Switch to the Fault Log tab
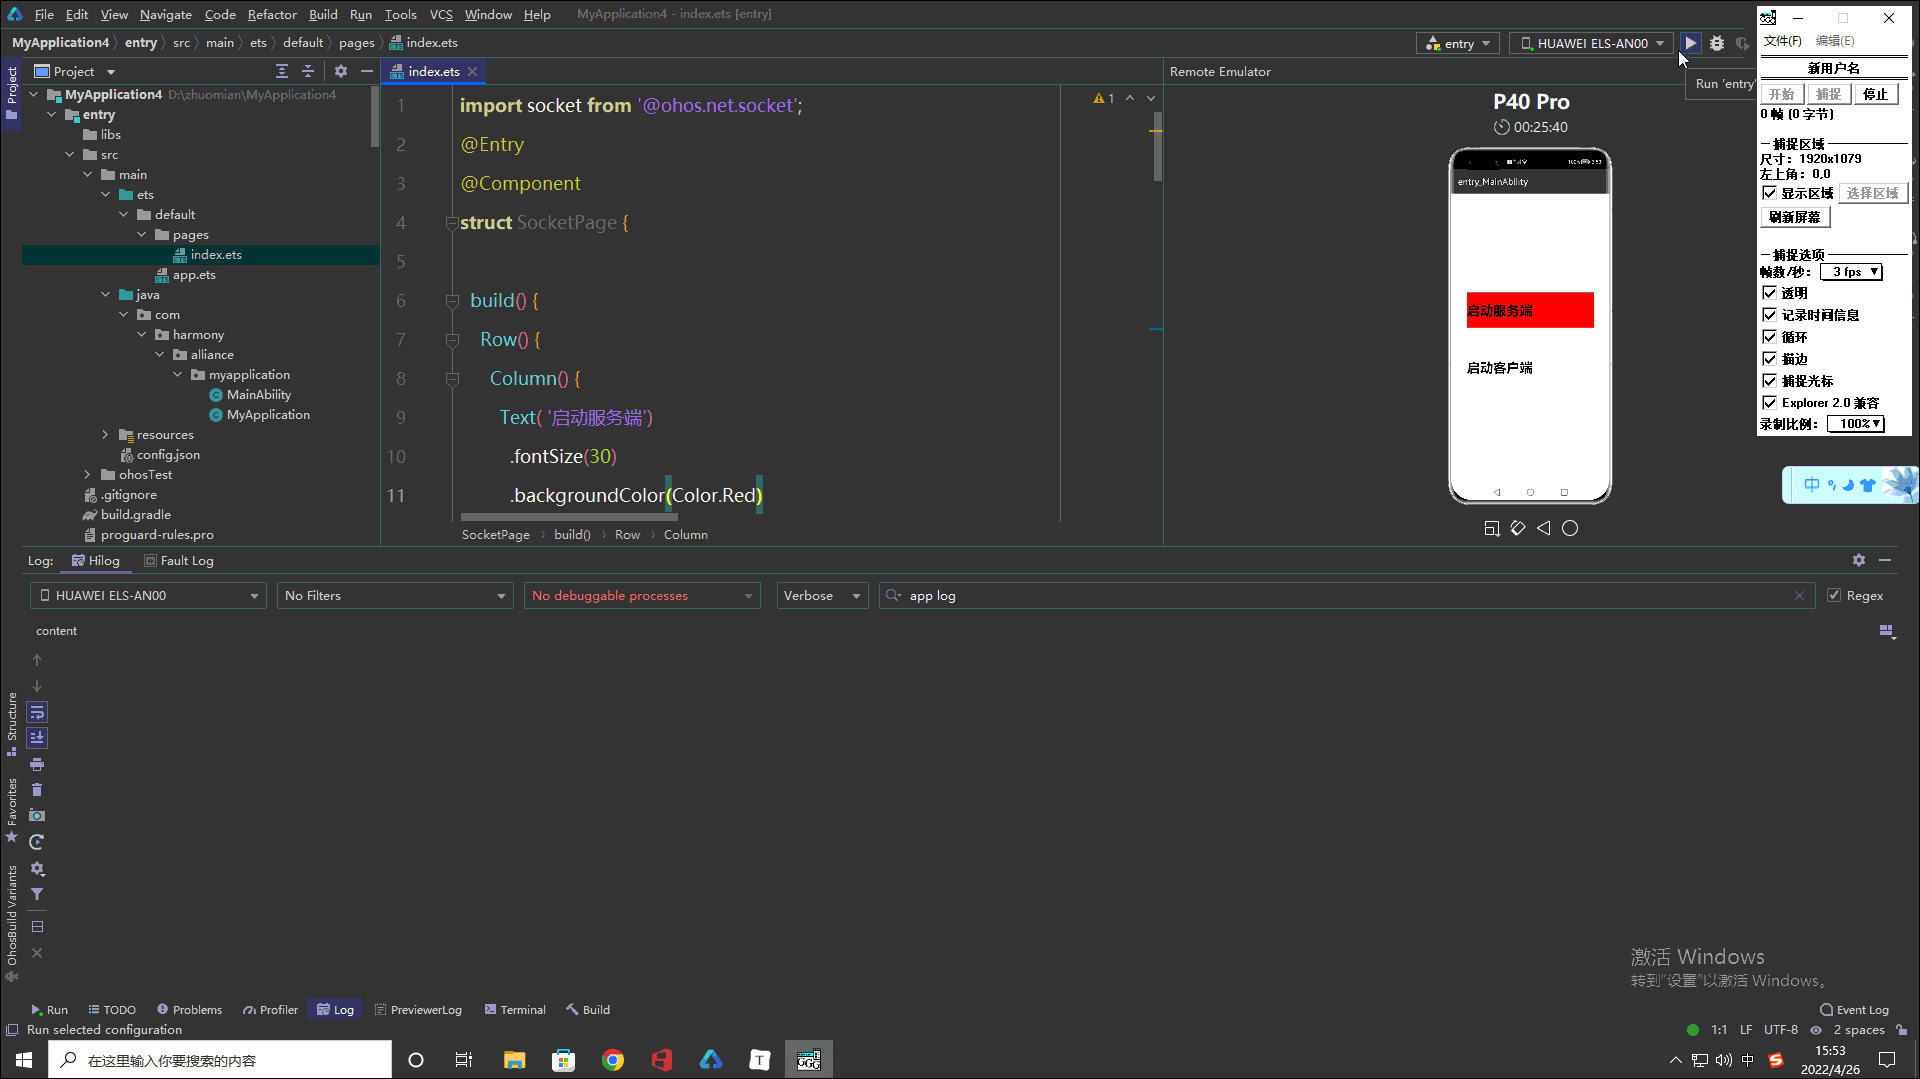The width and height of the screenshot is (1920, 1079). 179,560
